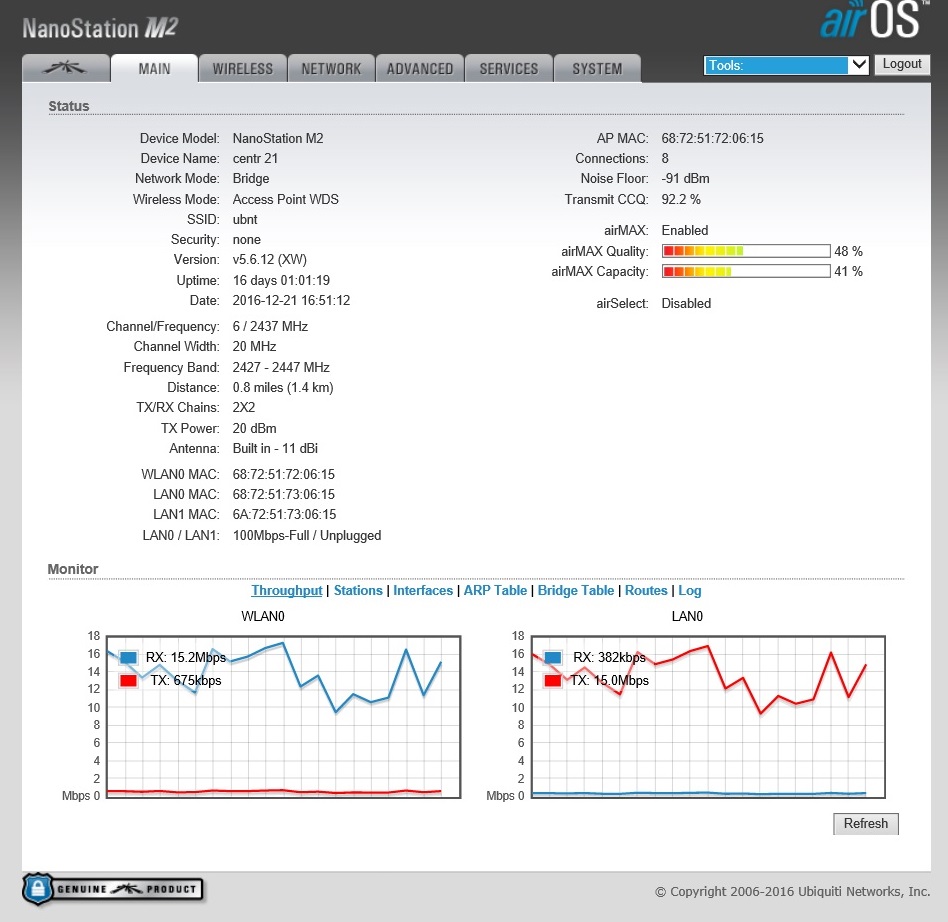
Task: Expand the Tools dropdown
Action: (786, 65)
